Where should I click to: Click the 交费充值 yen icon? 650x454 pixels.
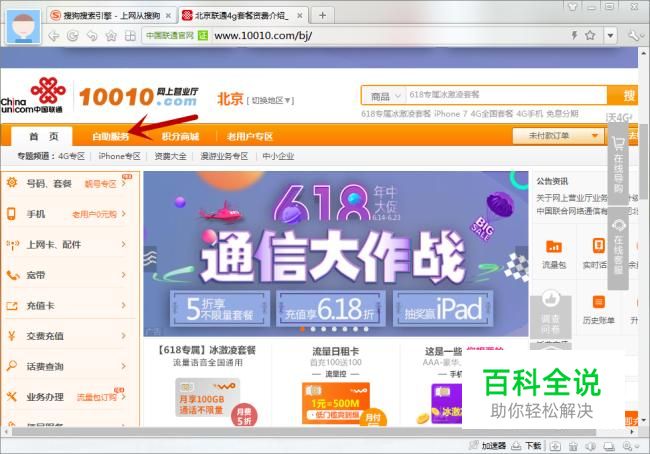click(12, 336)
